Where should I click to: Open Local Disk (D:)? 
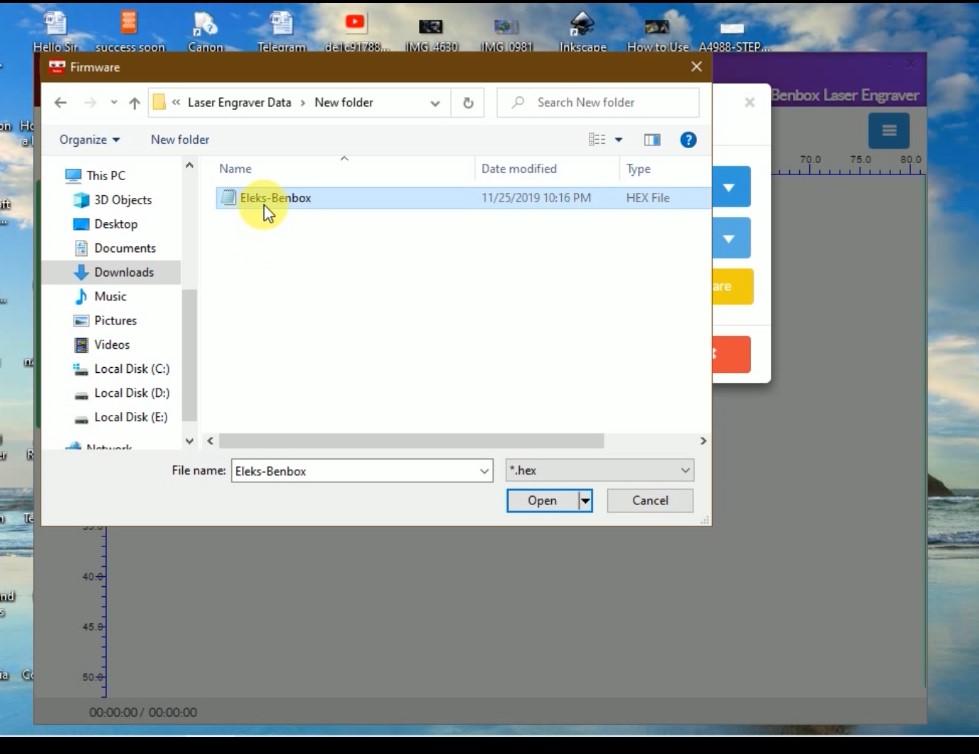point(131,393)
